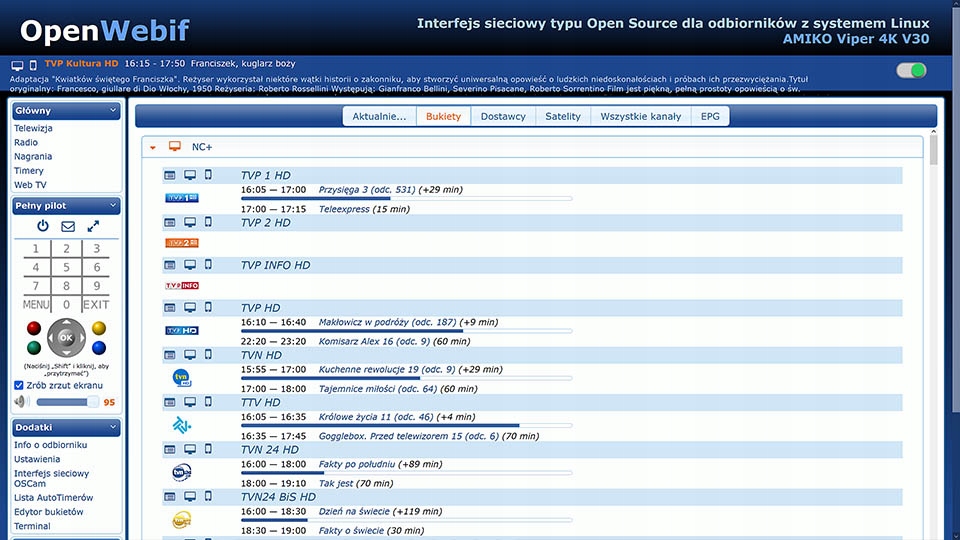Image resolution: width=960 pixels, height=540 pixels.
Task: Toggle the green switch in the top bar
Action: click(911, 70)
